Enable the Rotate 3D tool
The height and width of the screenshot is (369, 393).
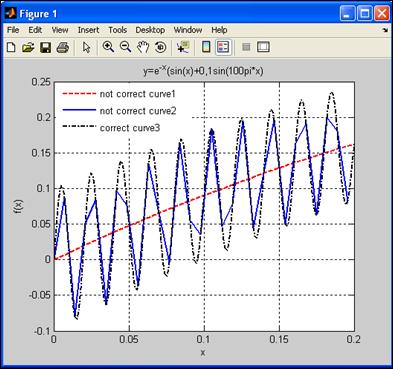pos(161,47)
